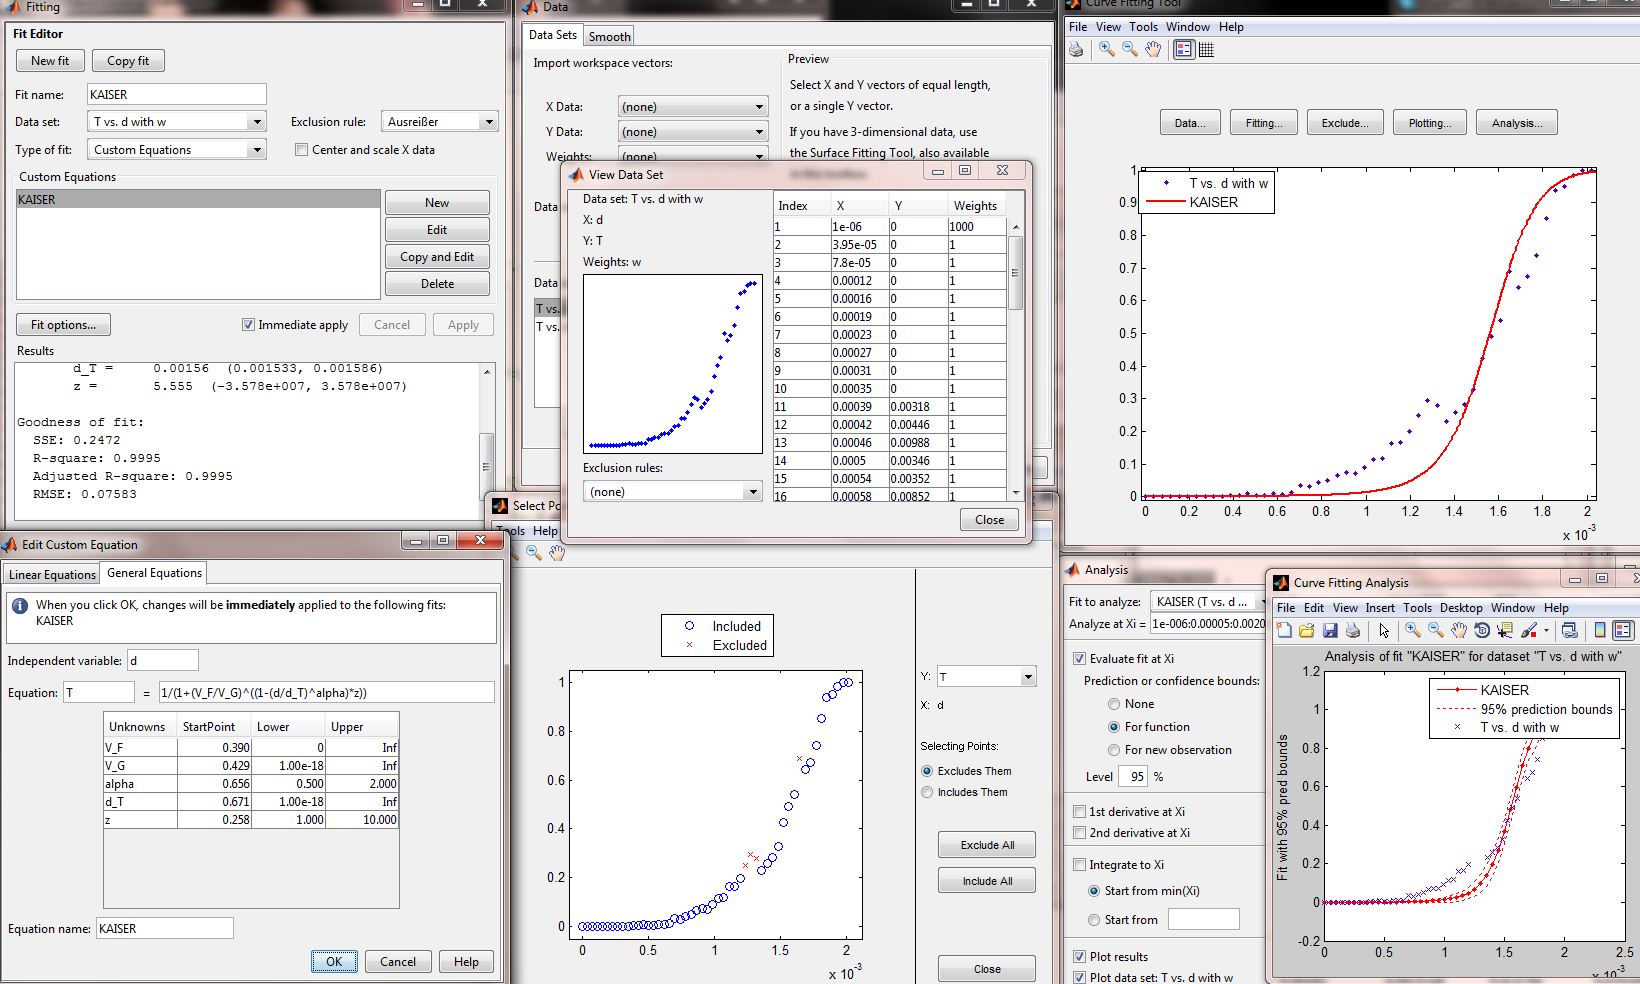Toggle the legend icon in Curve Fitting Tool toolbar

tap(1184, 49)
